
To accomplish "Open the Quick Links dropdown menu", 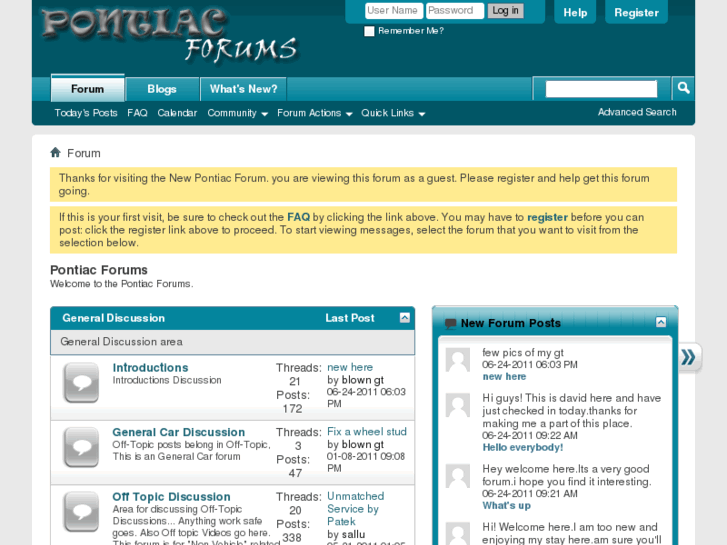I will pyautogui.click(x=393, y=113).
